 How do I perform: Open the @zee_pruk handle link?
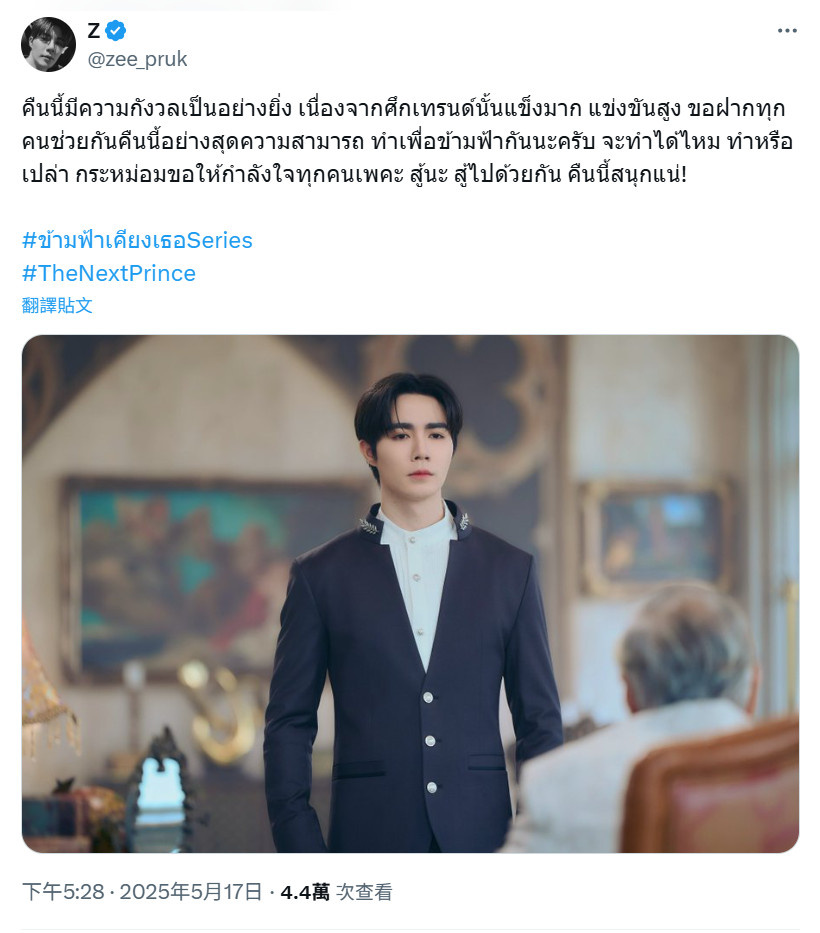[x=137, y=59]
